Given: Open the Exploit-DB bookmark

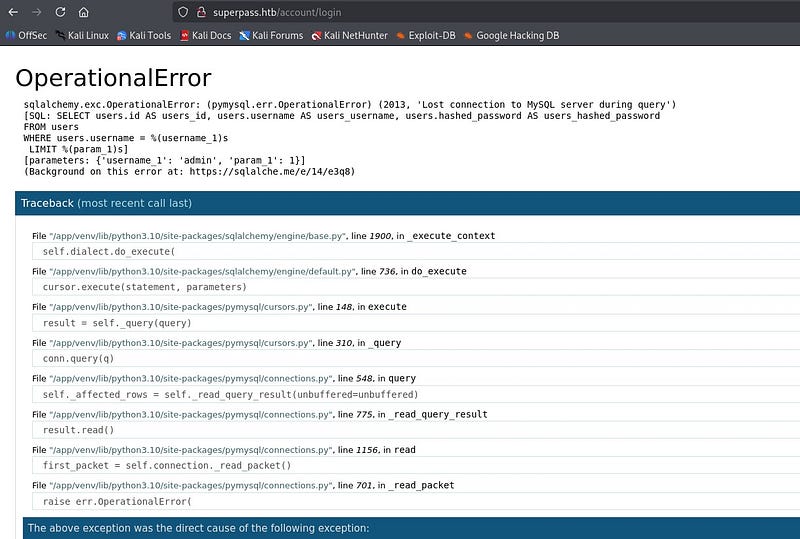Looking at the screenshot, I should coord(426,35).
